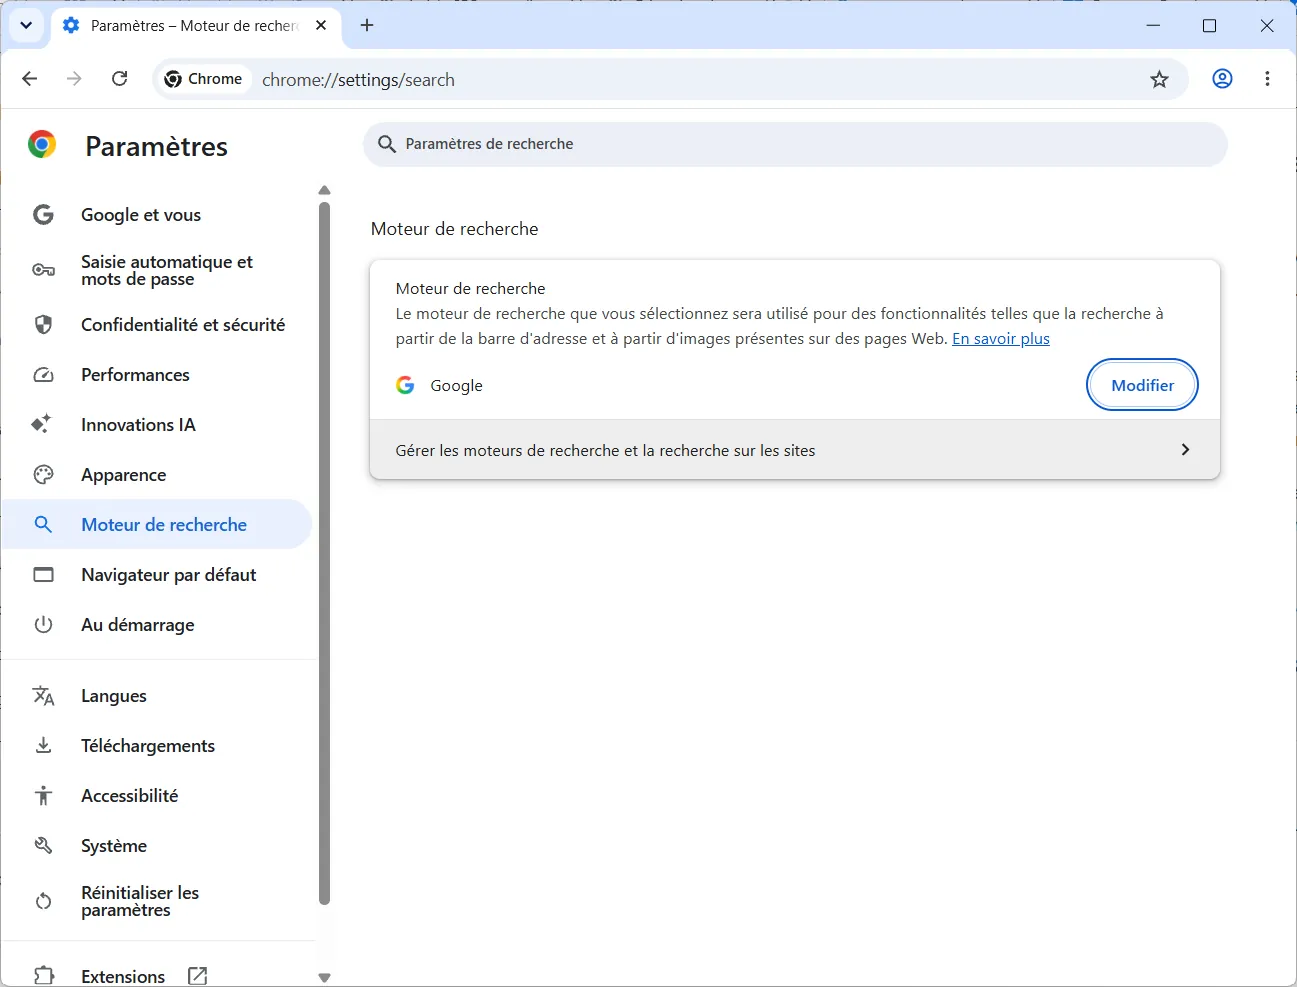This screenshot has height=987, width=1297.
Task: Click the power icon for Au démarrage
Action: (43, 625)
